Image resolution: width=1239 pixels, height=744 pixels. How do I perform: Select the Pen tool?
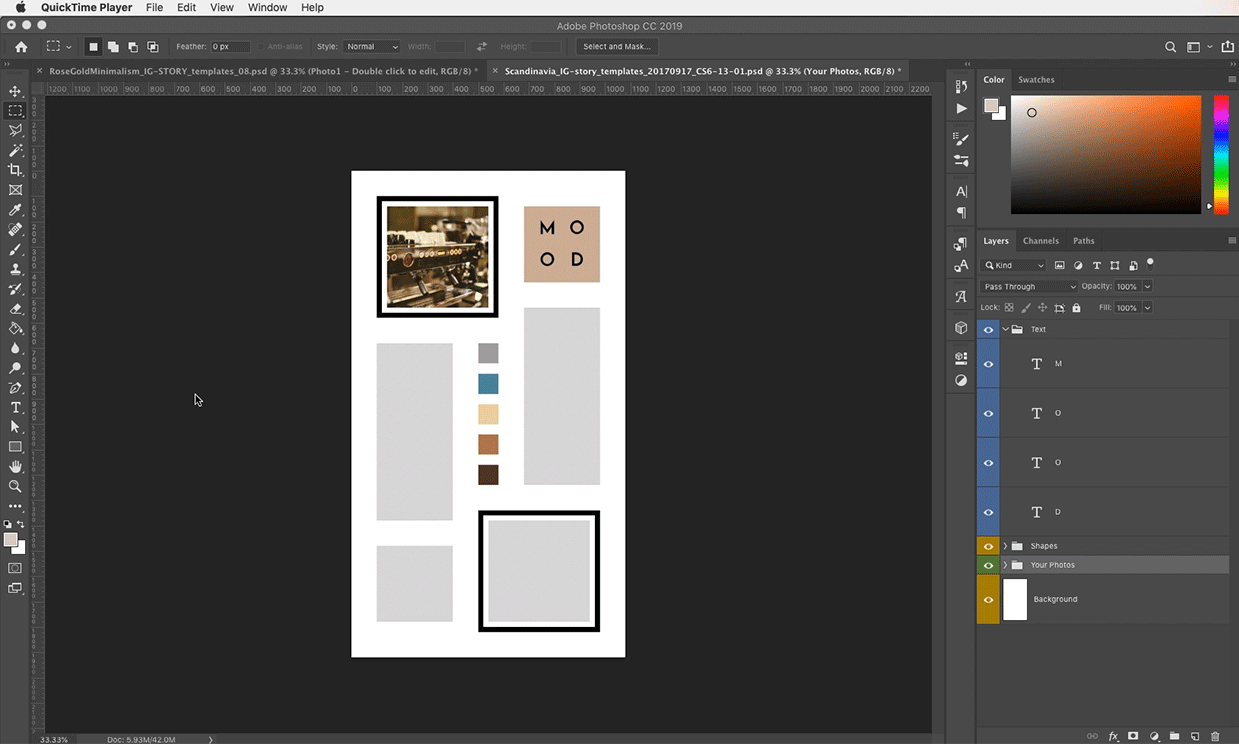pos(15,388)
